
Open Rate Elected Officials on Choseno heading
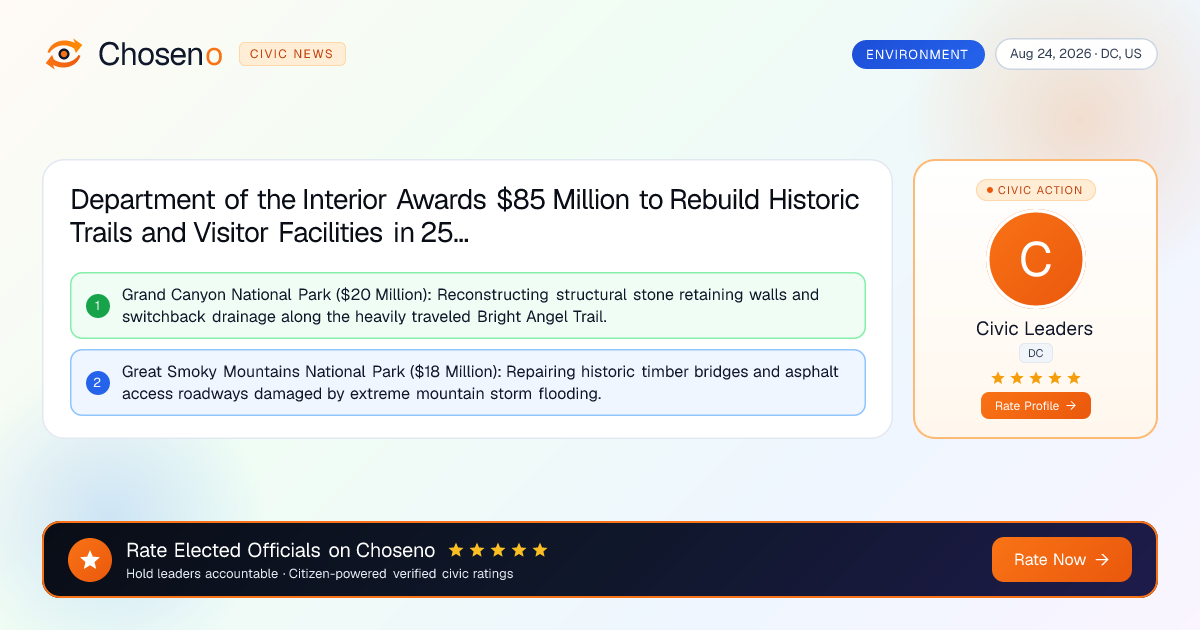[281, 550]
